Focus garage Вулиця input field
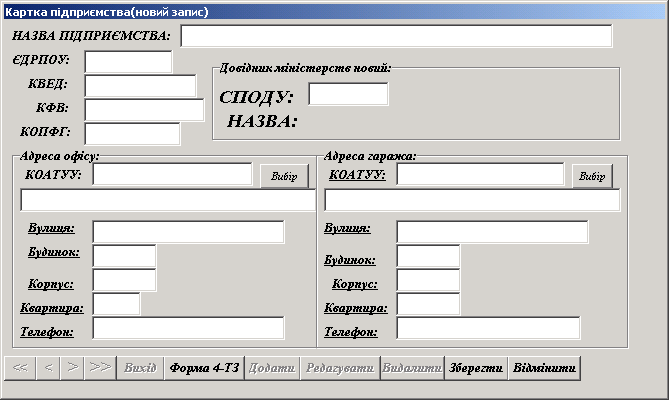This screenshot has height=400, width=669. (492, 232)
